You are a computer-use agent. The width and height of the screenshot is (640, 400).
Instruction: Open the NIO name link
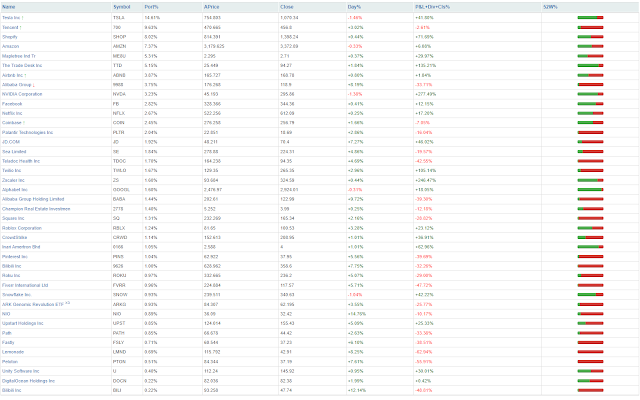click(6, 314)
